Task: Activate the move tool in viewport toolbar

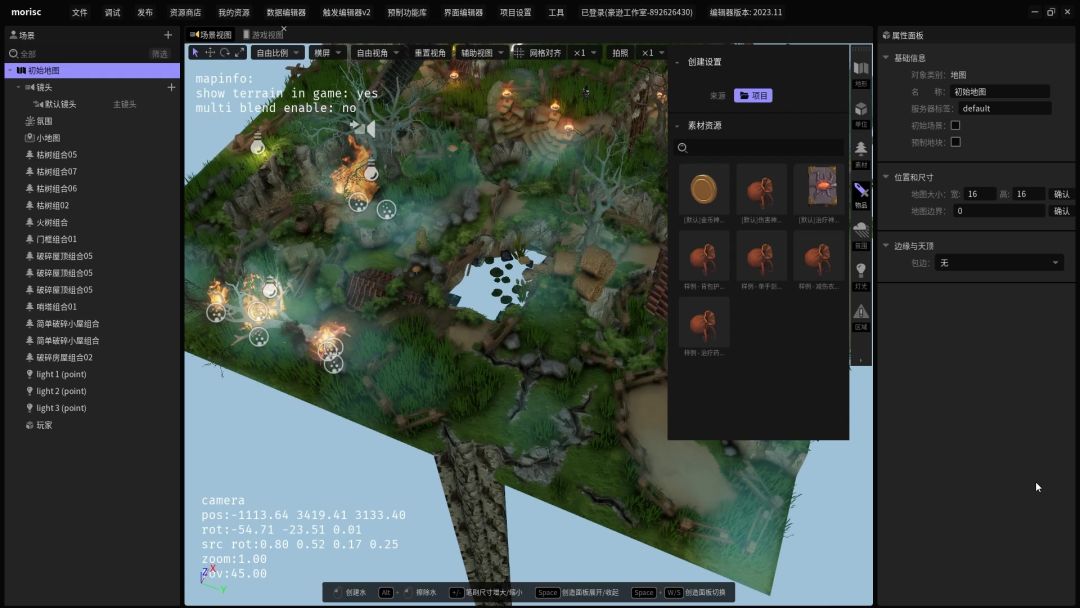Action: (x=210, y=53)
